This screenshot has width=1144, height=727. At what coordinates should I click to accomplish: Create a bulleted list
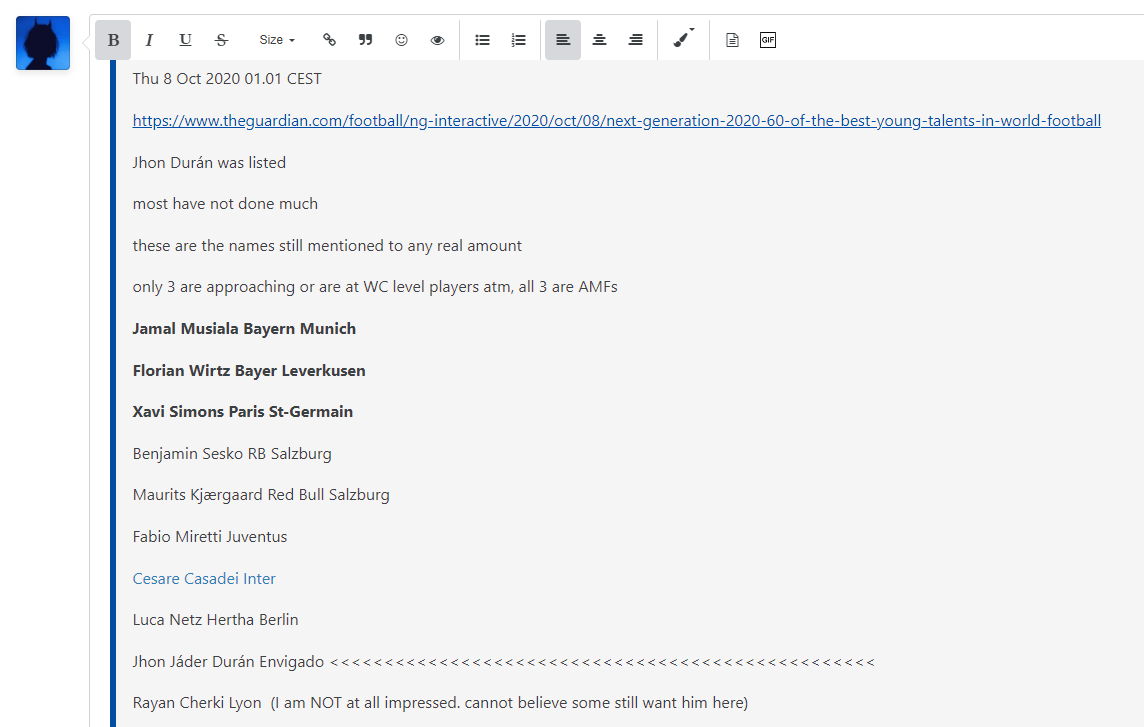[482, 40]
